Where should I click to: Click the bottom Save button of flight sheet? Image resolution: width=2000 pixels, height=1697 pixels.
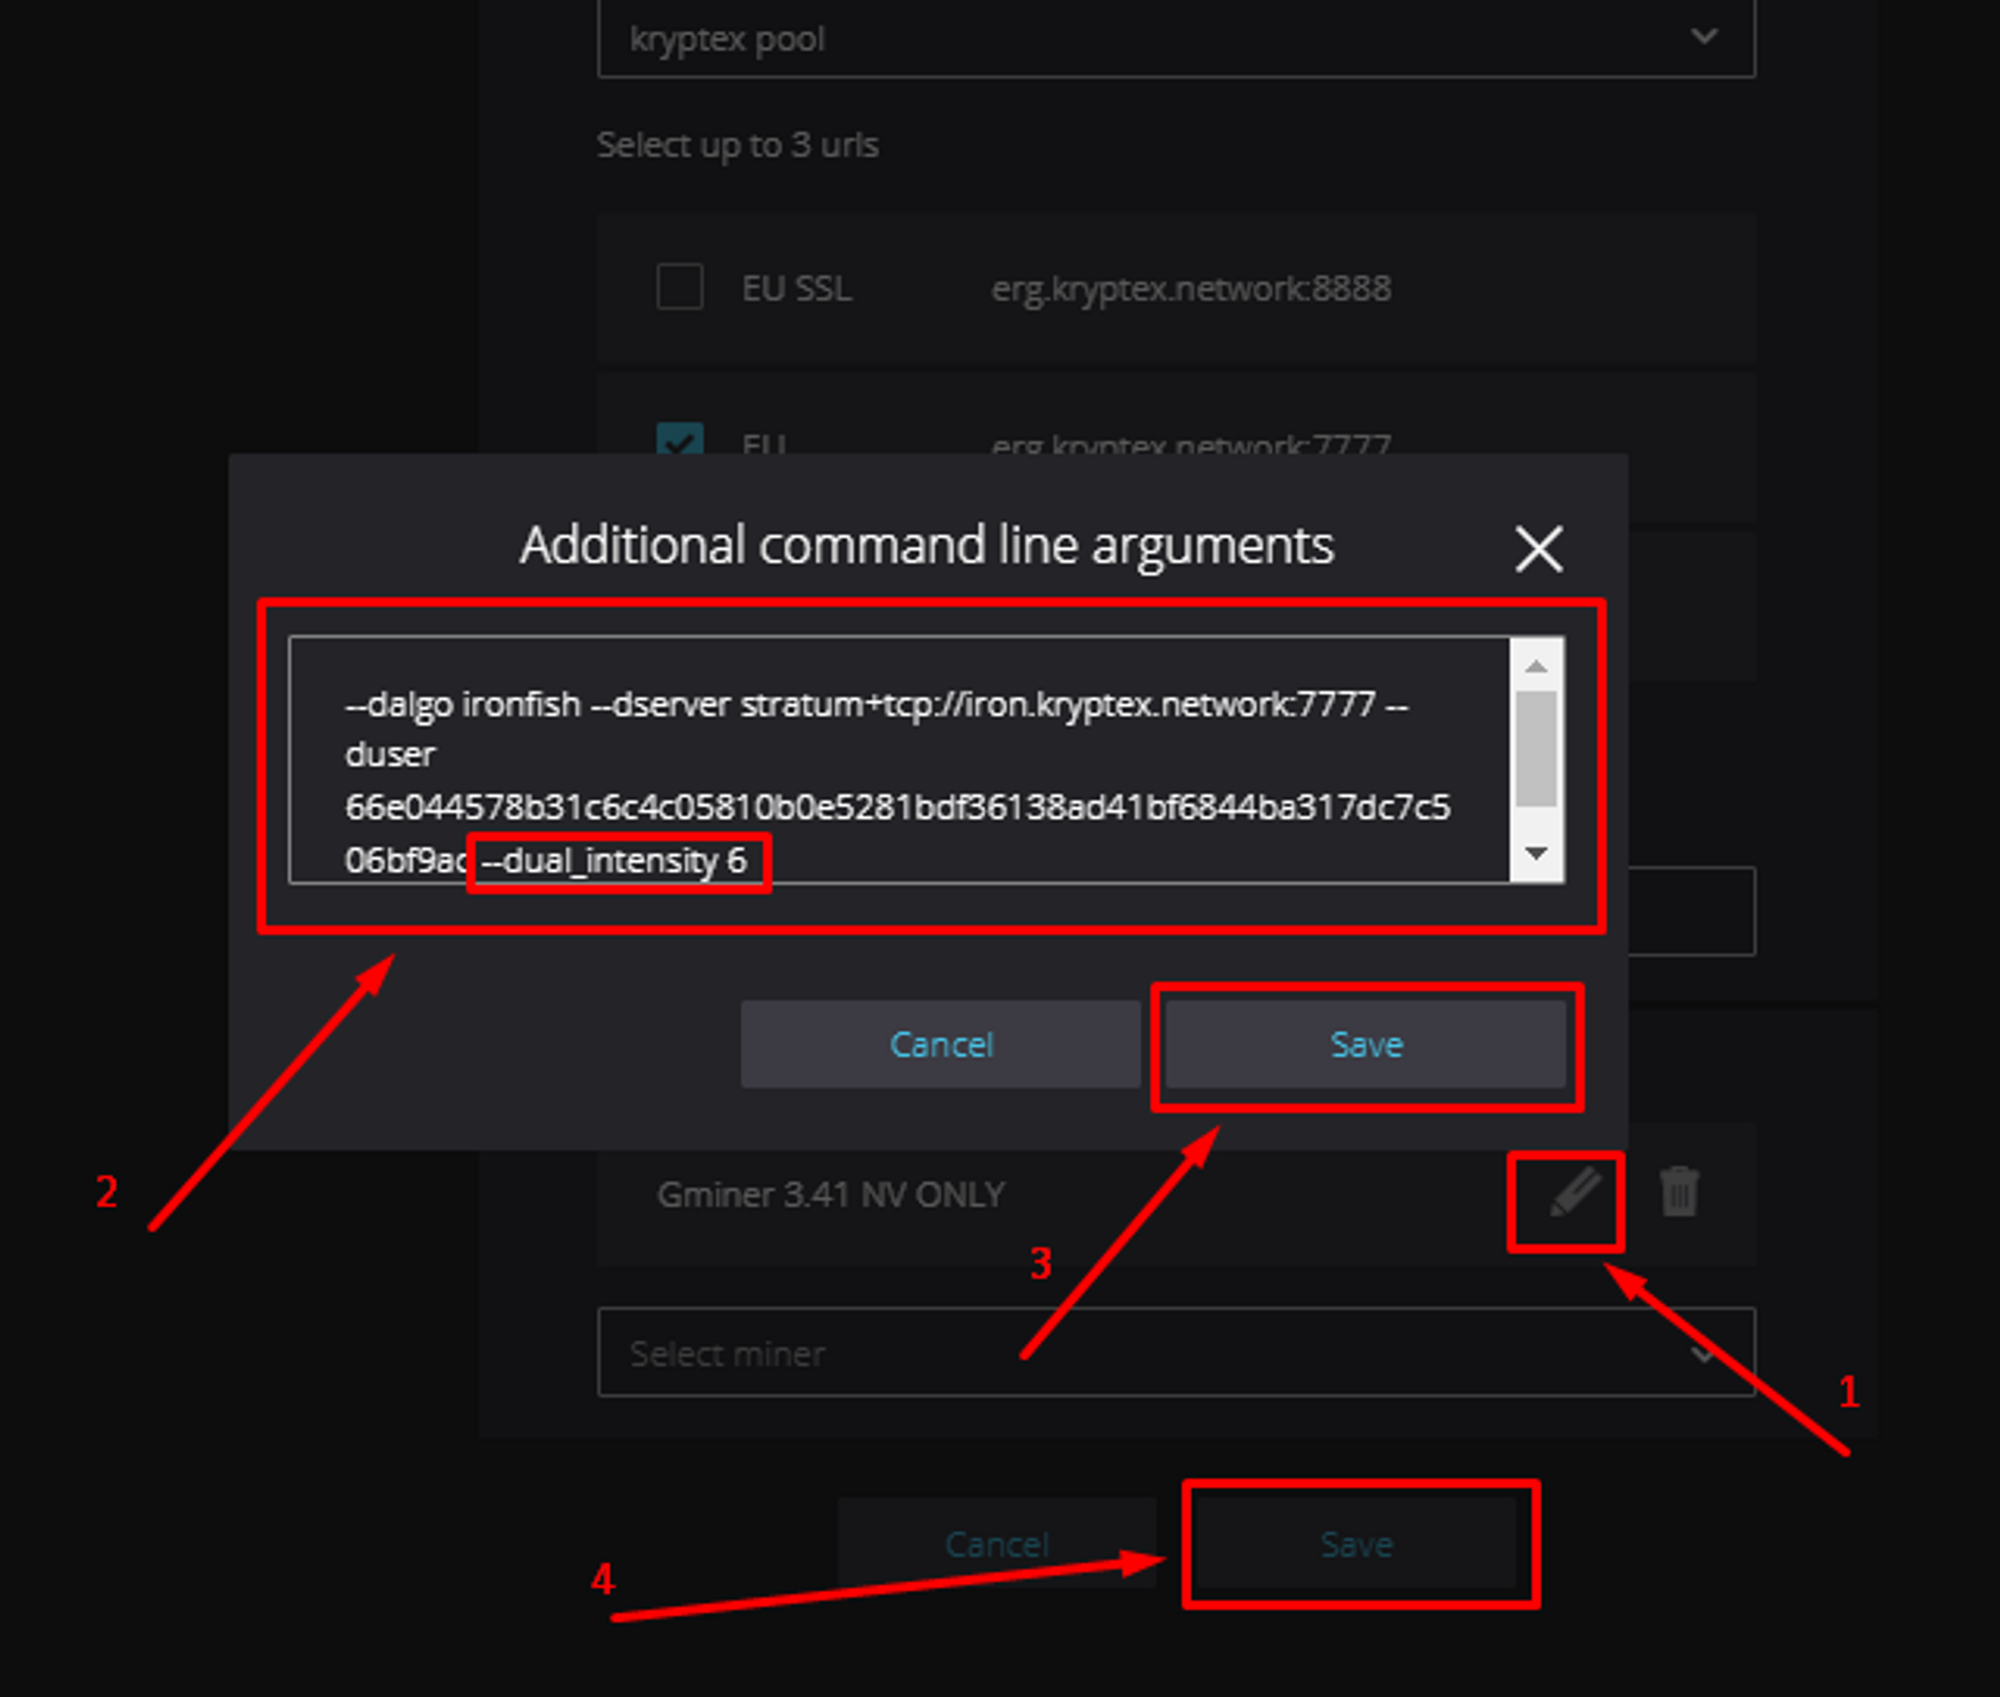(1356, 1543)
